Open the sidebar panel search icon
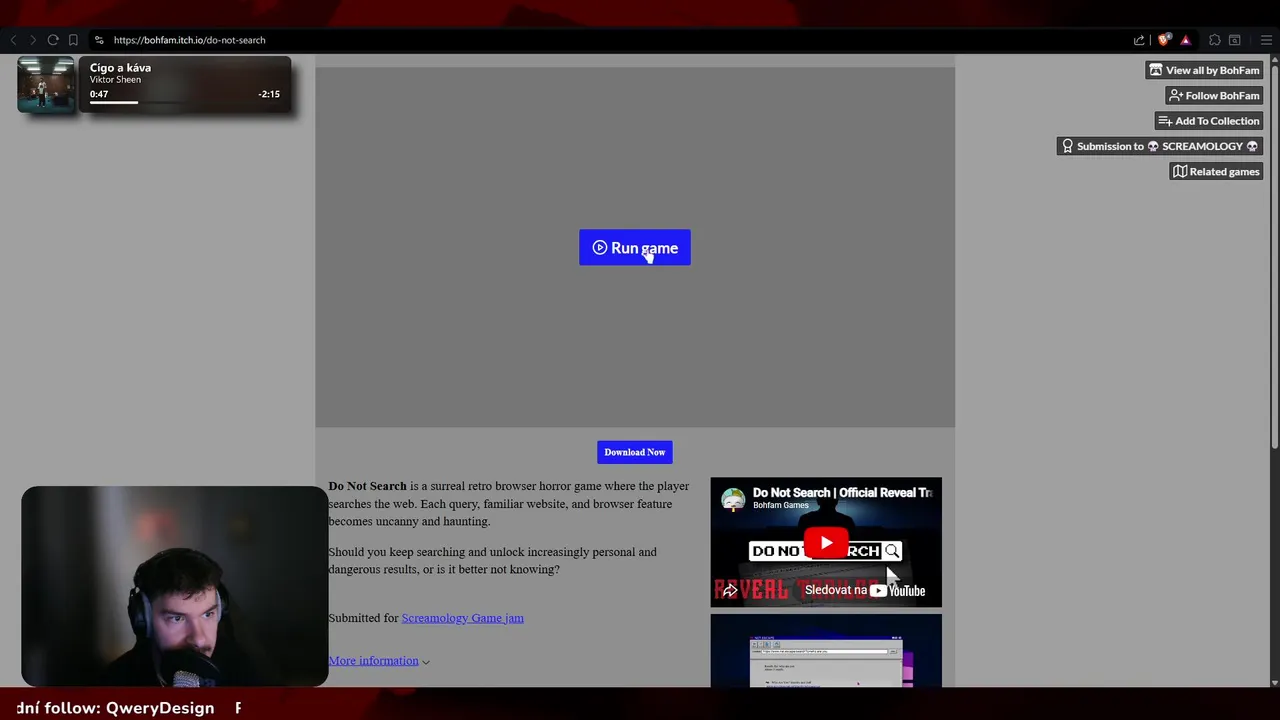The image size is (1280, 720). click(1235, 40)
